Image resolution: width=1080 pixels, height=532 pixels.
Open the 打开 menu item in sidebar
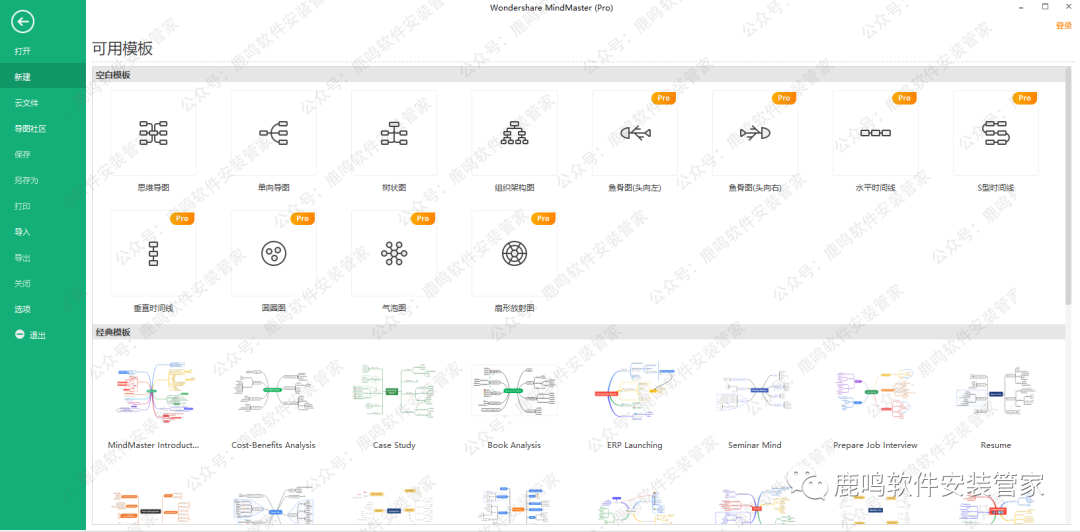22,51
